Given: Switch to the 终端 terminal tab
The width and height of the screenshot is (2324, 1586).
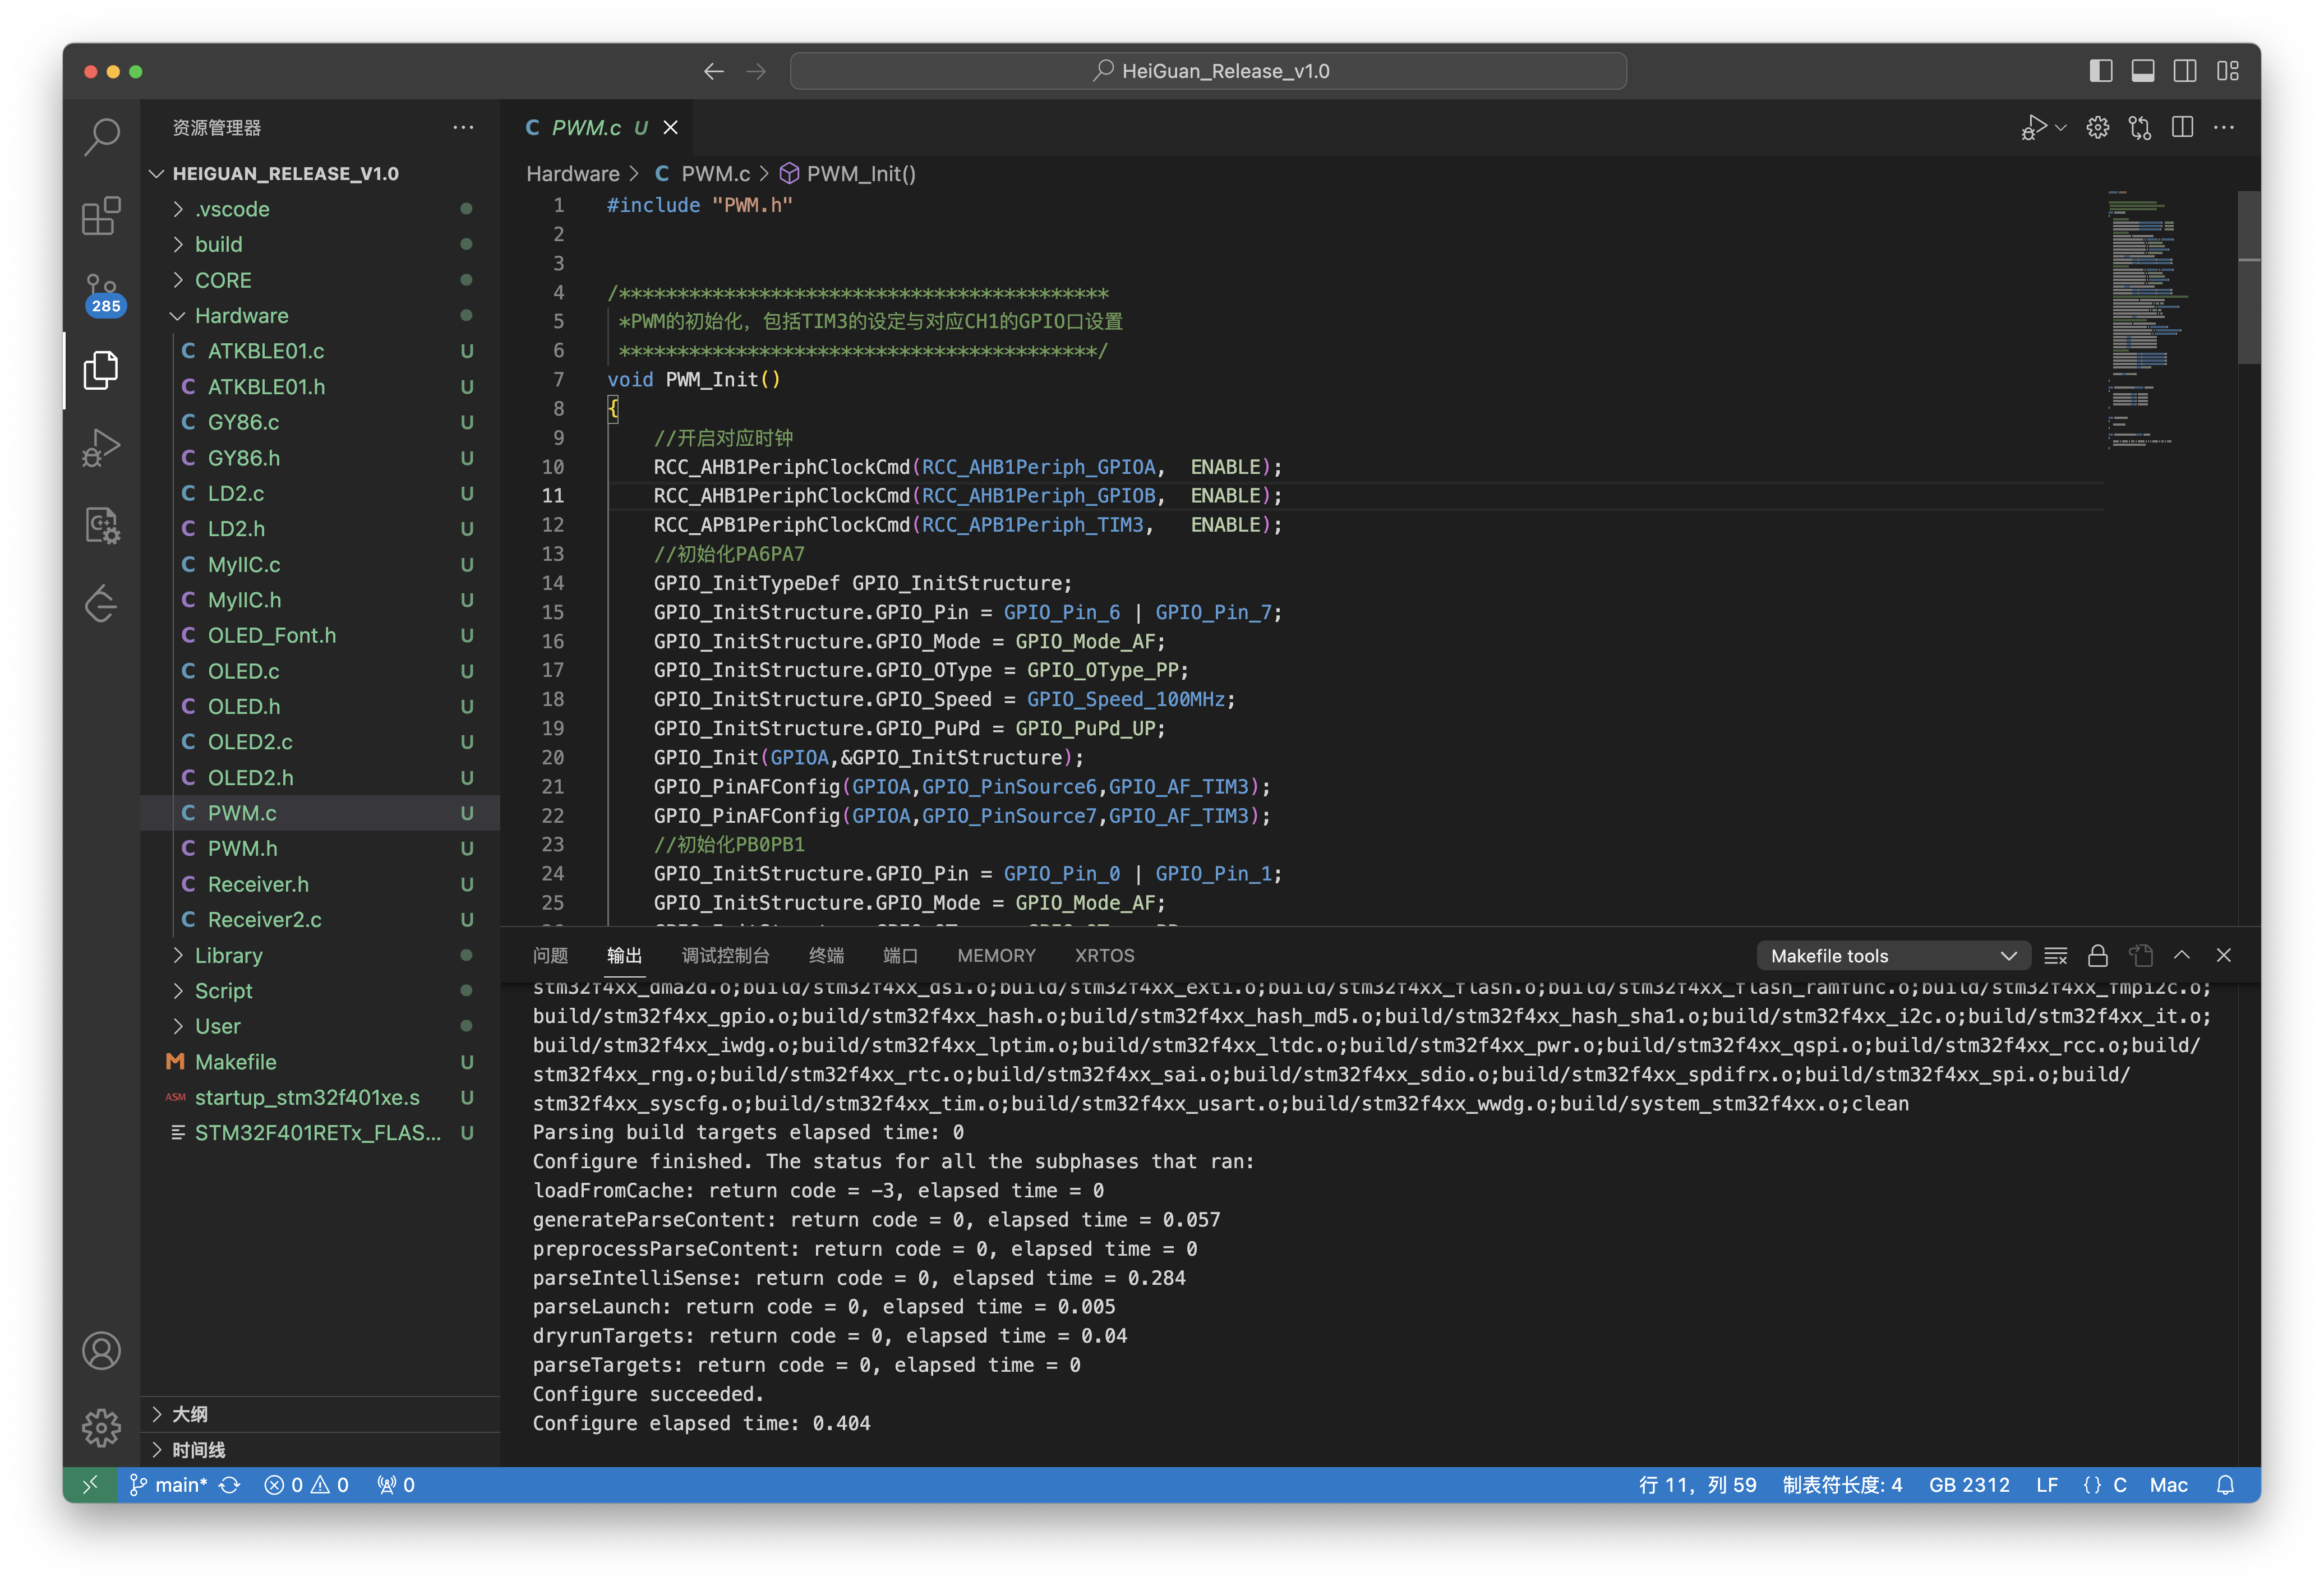Looking at the screenshot, I should [x=826, y=956].
